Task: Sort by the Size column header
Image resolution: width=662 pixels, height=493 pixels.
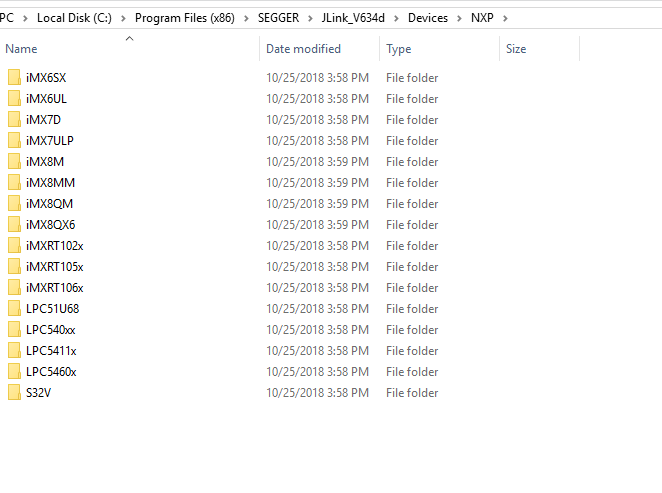Action: [x=516, y=49]
